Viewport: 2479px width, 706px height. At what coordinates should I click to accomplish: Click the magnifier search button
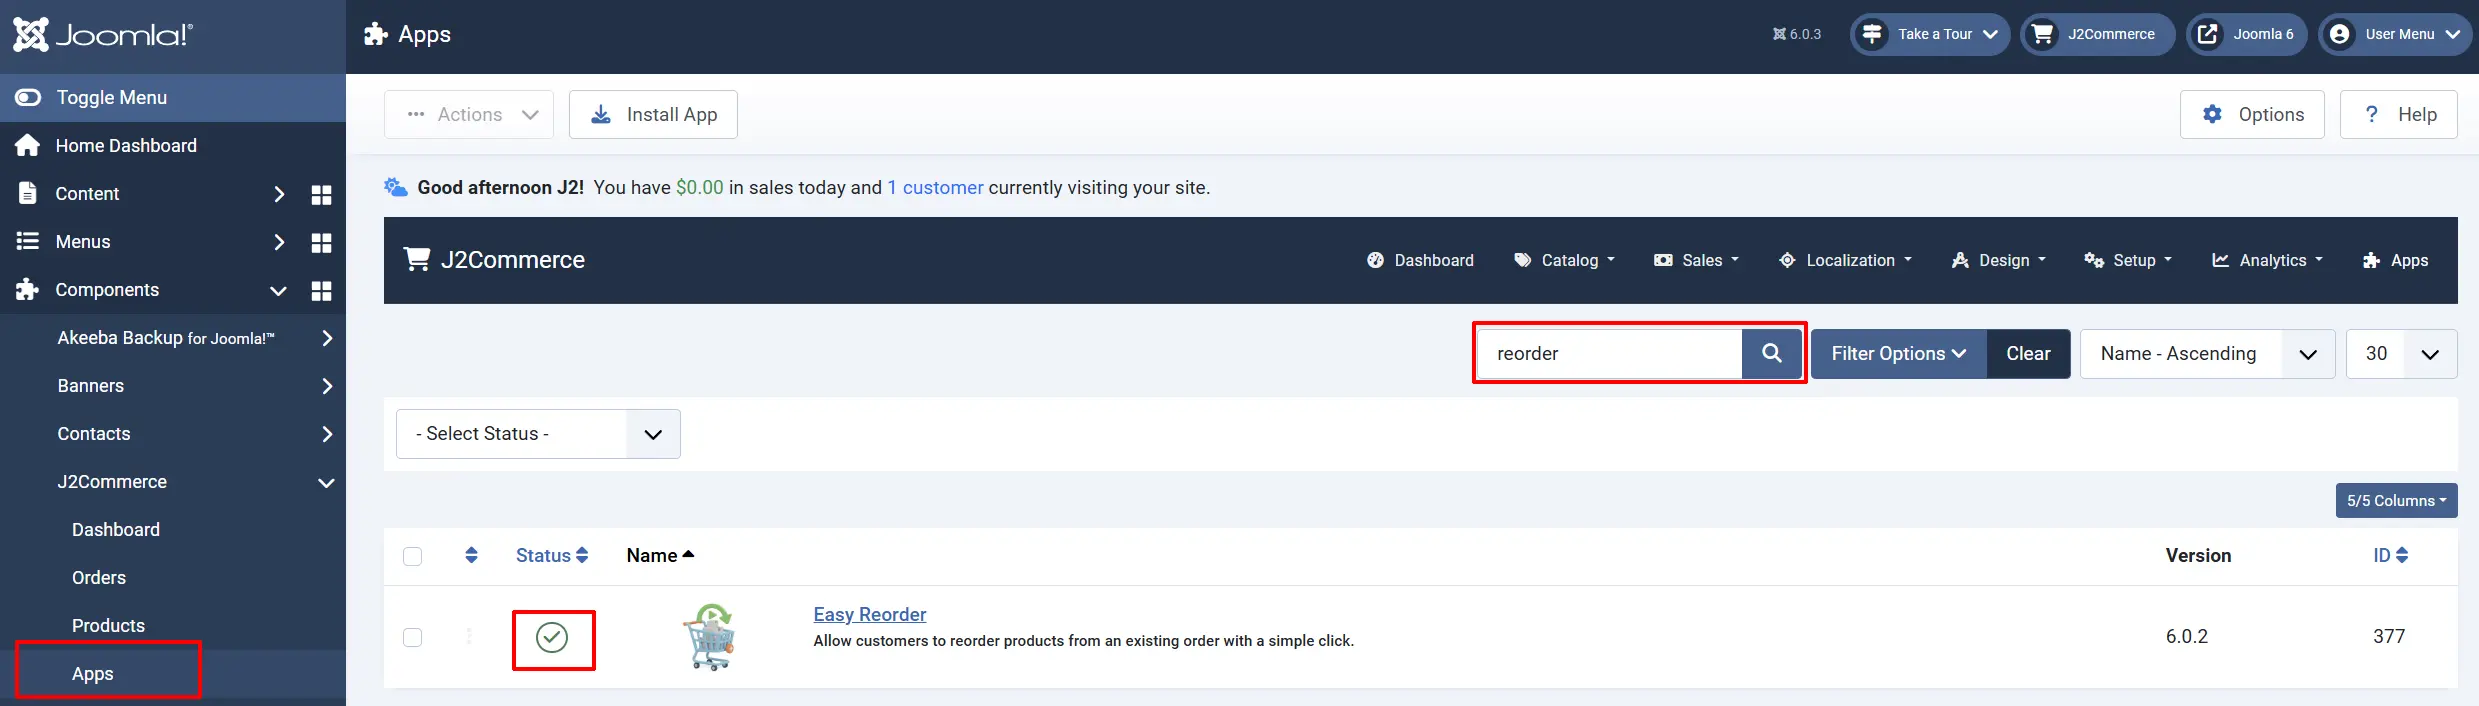coord(1771,354)
